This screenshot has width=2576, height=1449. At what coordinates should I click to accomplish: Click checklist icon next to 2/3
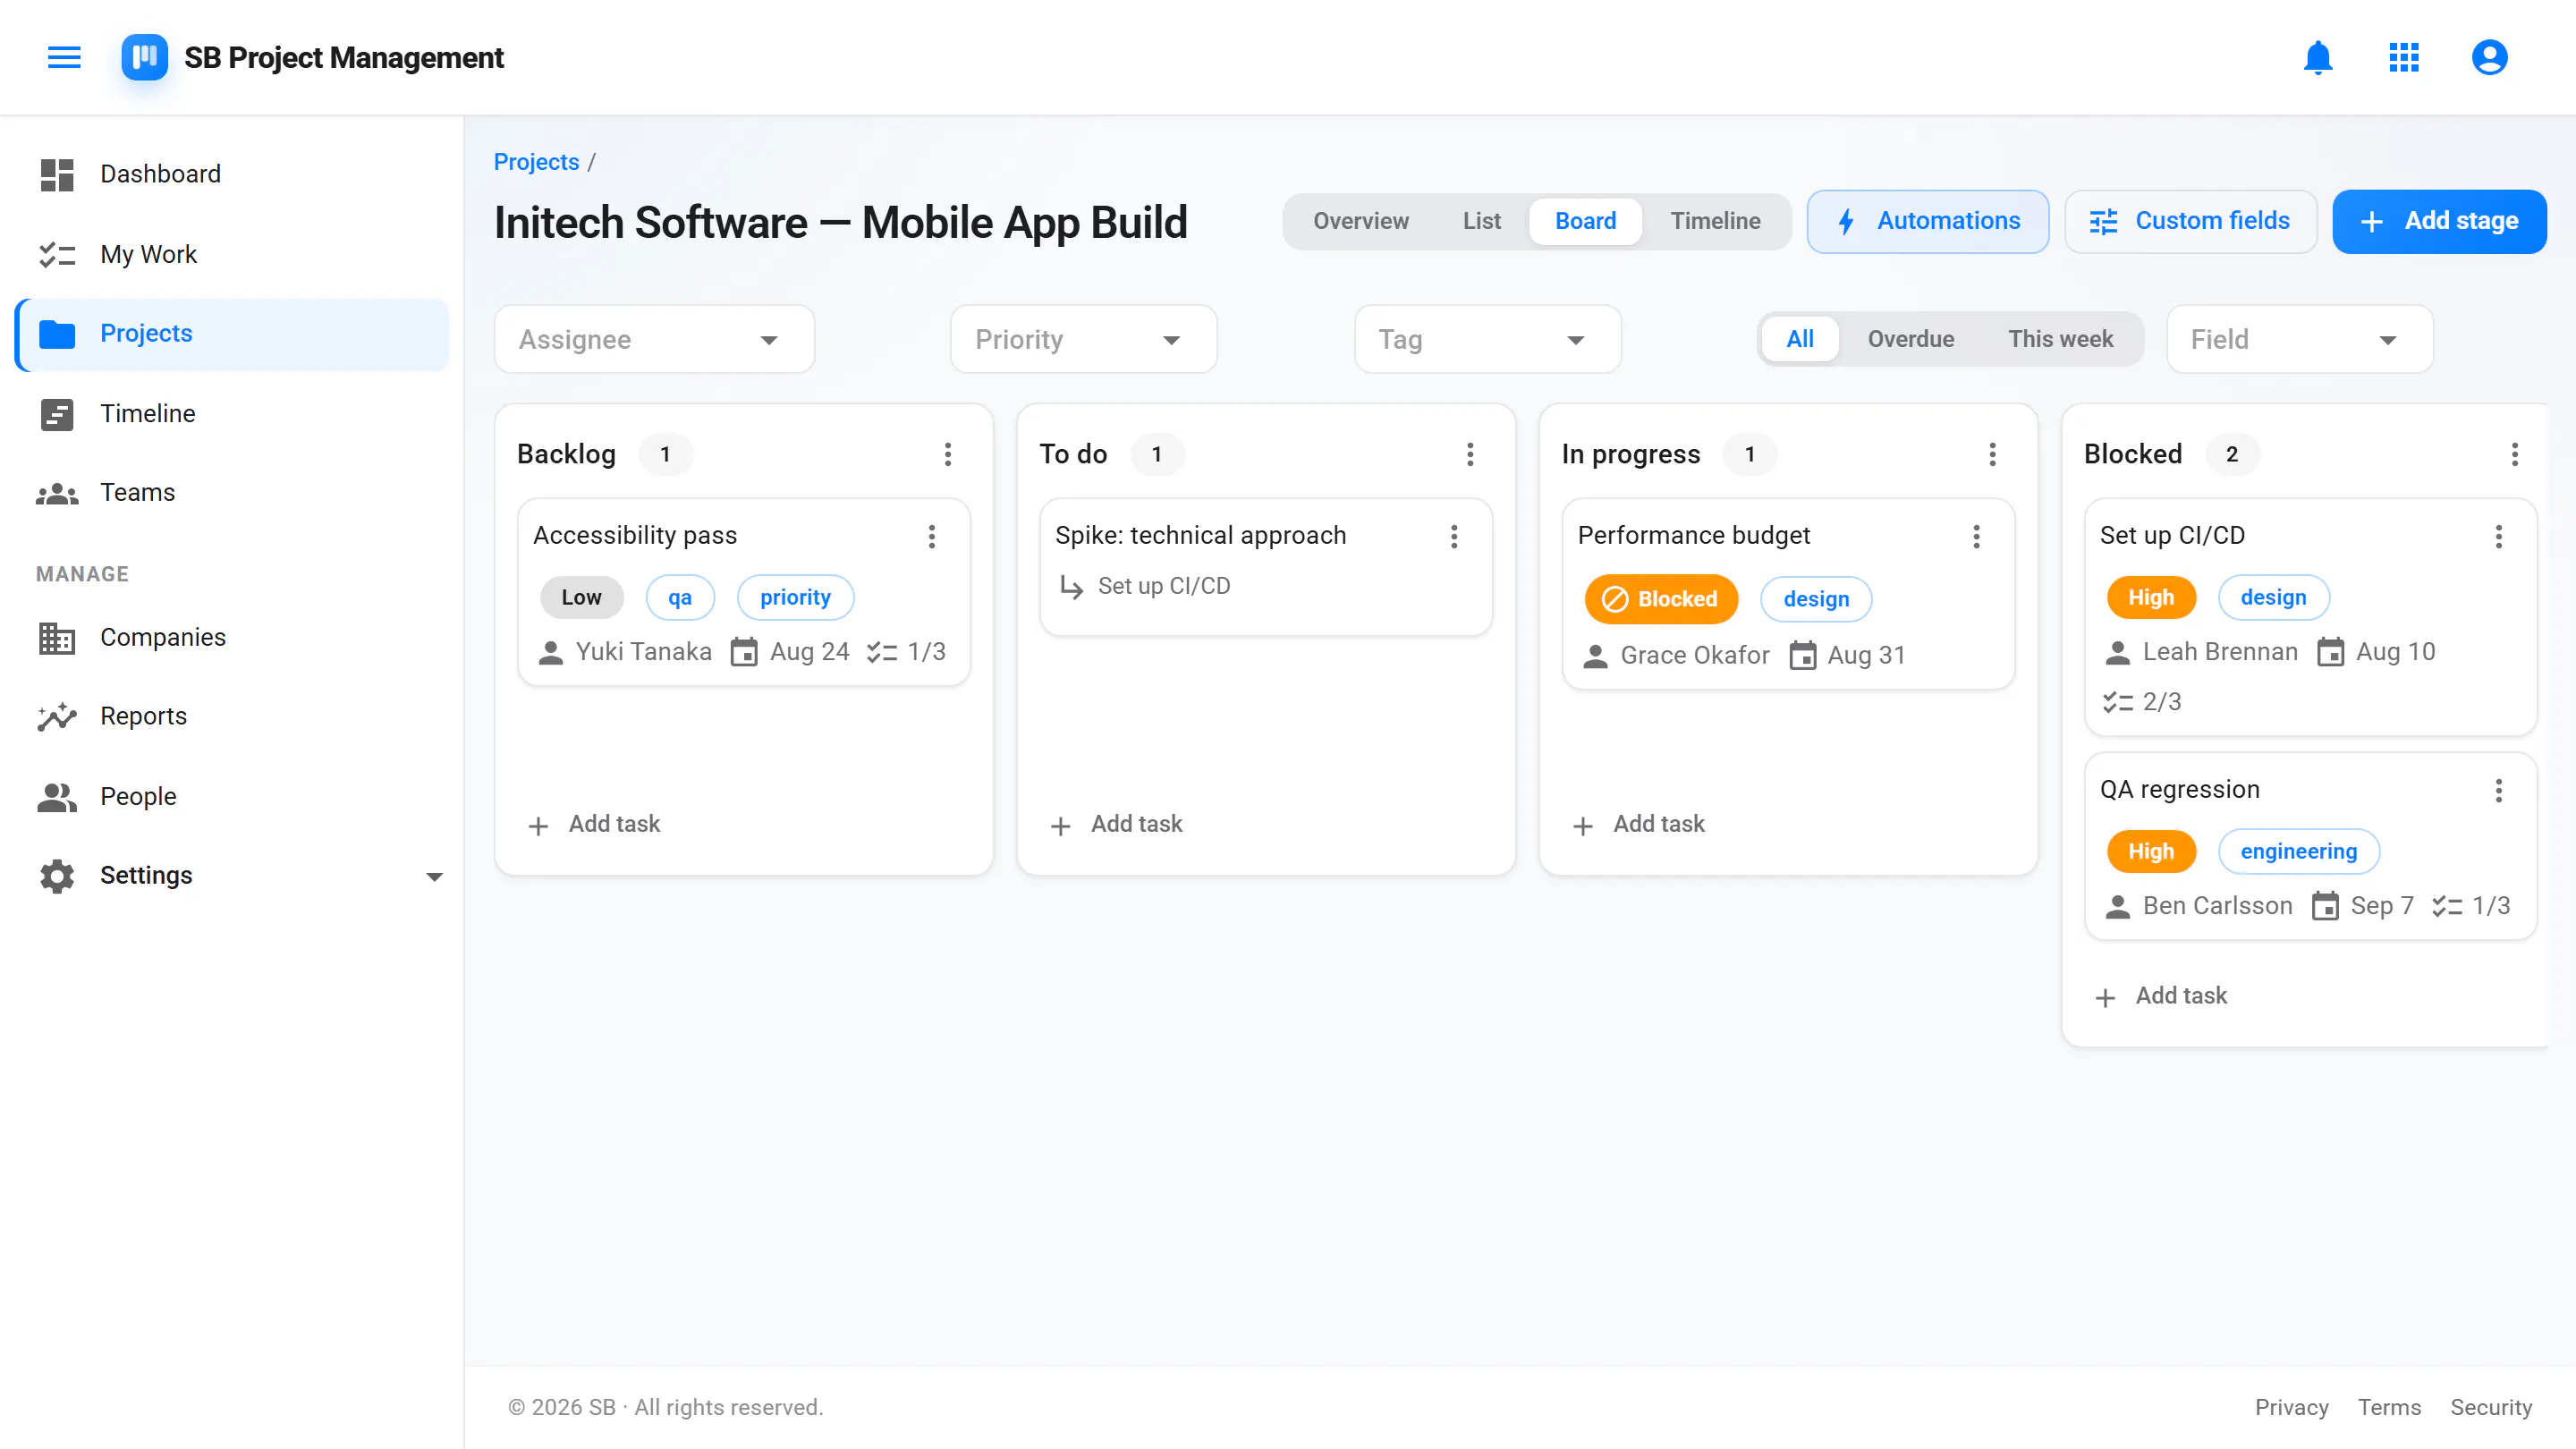2117,702
